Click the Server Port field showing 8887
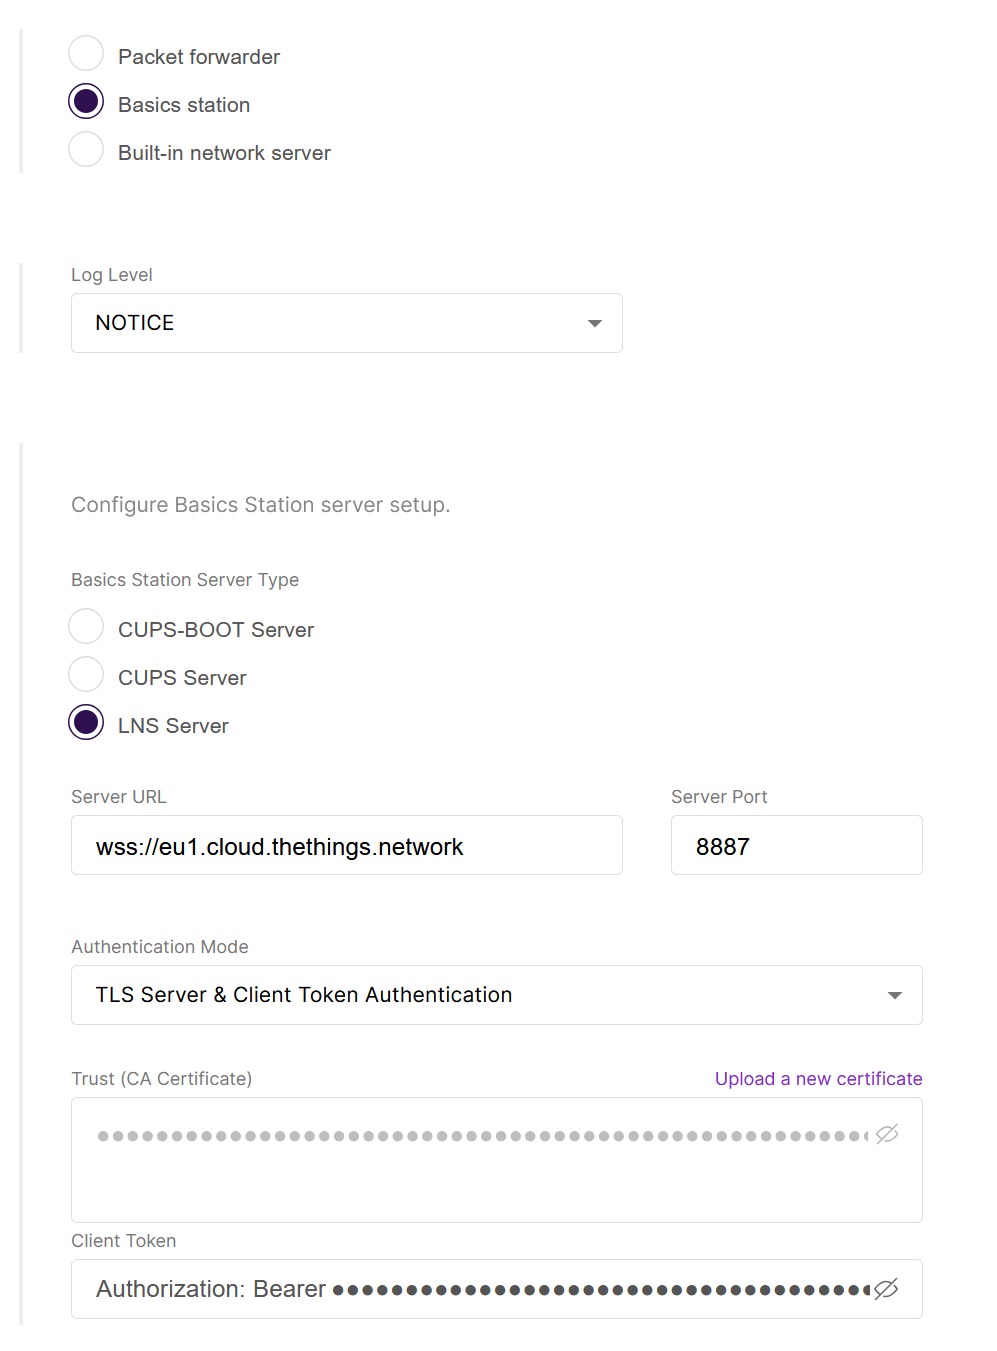The image size is (997, 1351). click(x=796, y=845)
